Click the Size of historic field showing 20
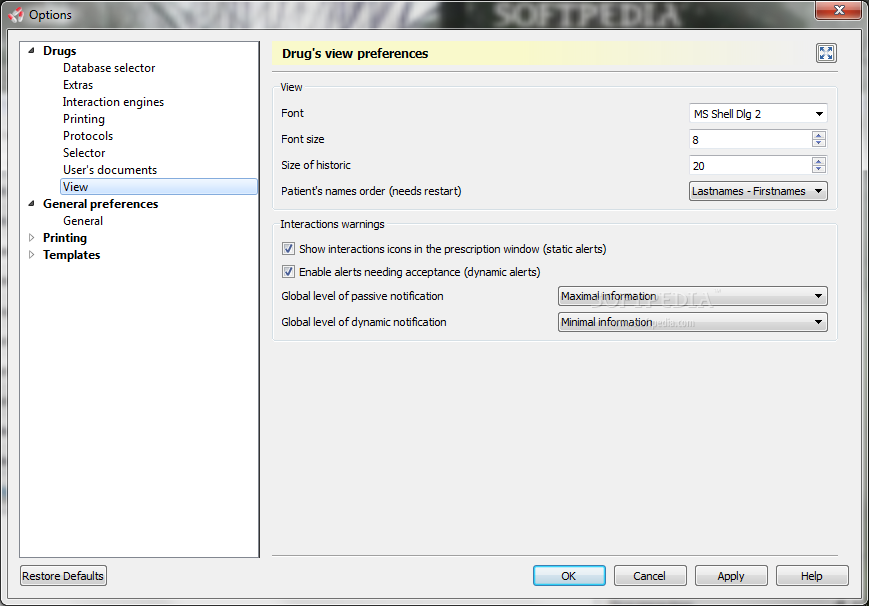This screenshot has height=606, width=869. (750, 165)
